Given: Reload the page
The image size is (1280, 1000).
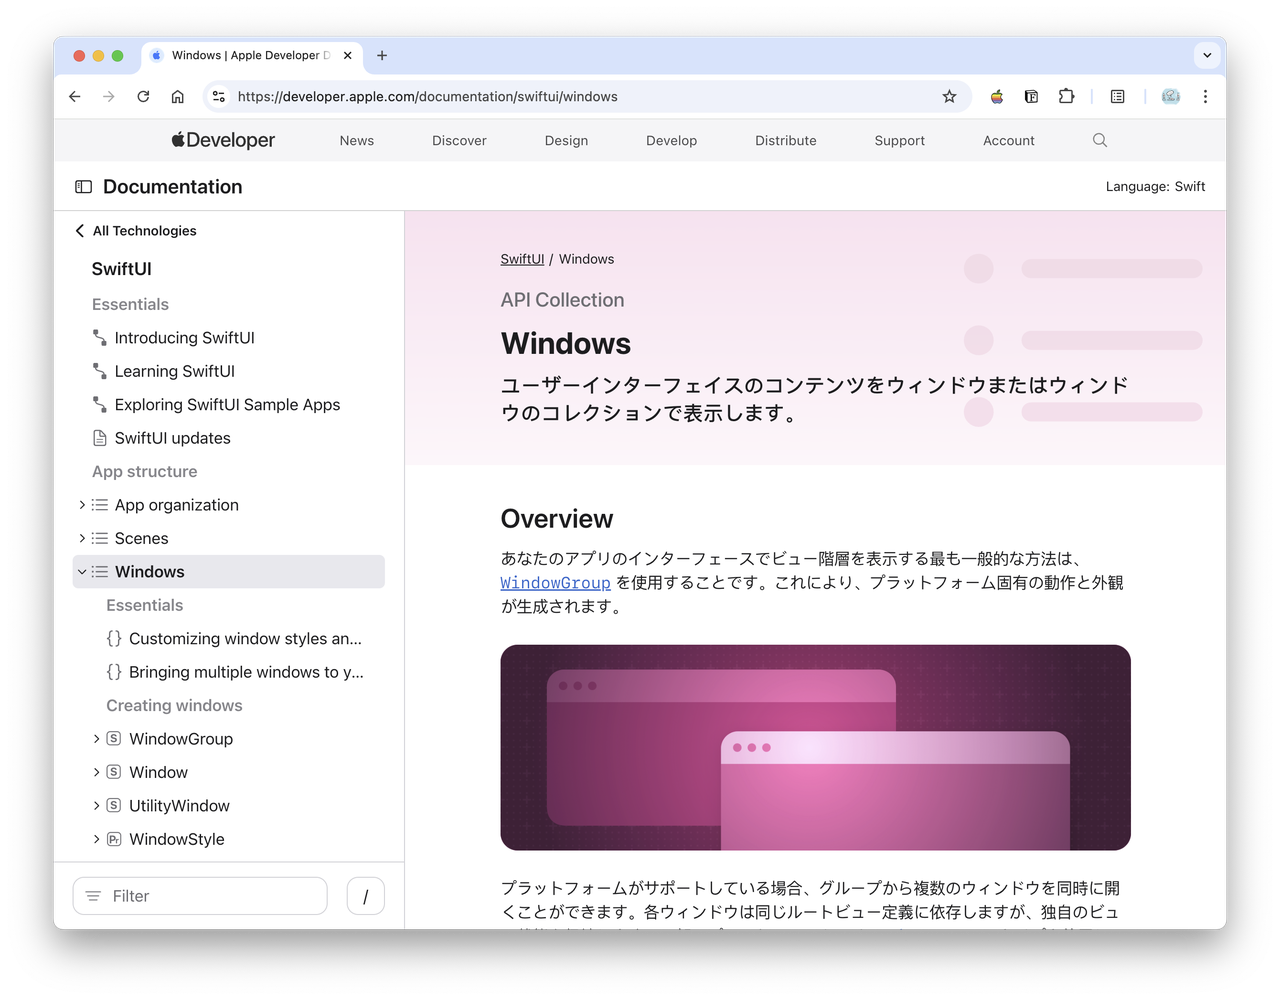Looking at the screenshot, I should click(143, 97).
